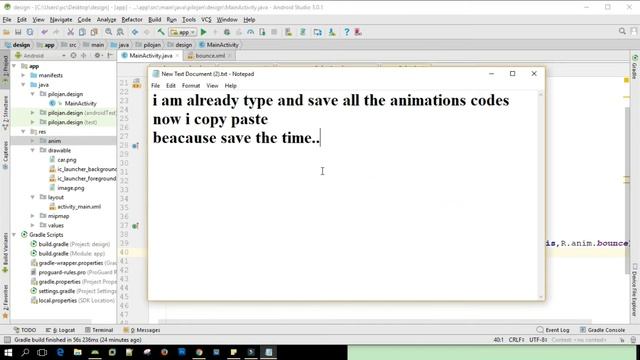Open the Android Studio File menu
Image resolution: width=640 pixels, height=360 pixels.
tap(7, 20)
